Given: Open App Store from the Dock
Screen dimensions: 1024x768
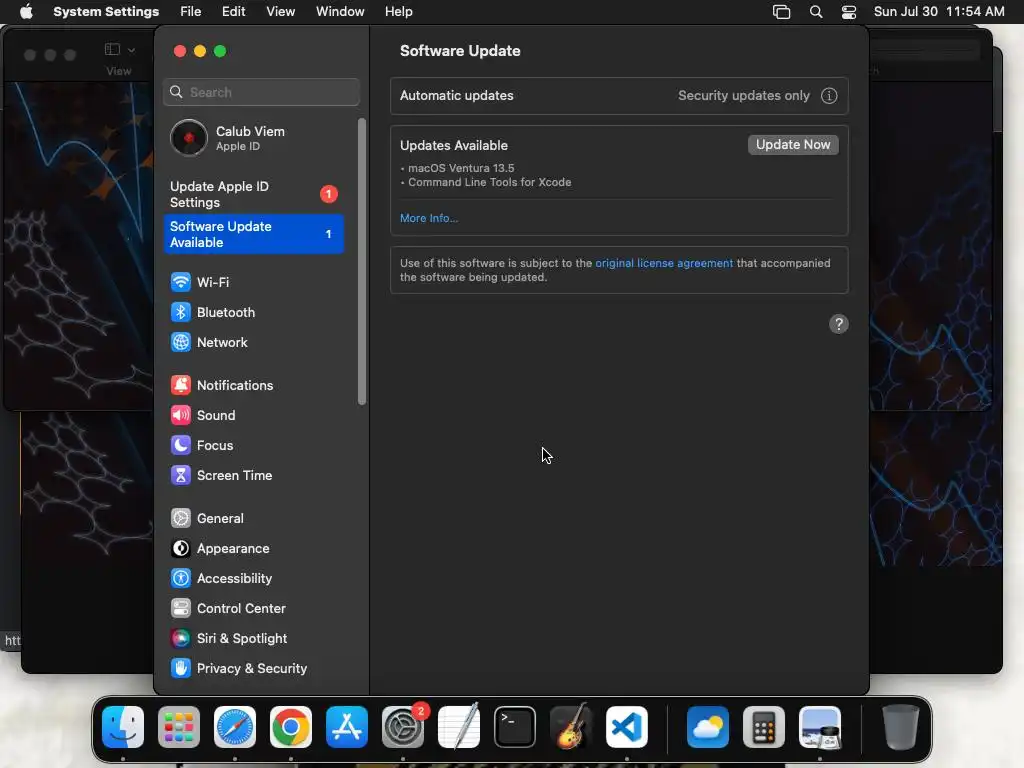Looking at the screenshot, I should point(347,727).
